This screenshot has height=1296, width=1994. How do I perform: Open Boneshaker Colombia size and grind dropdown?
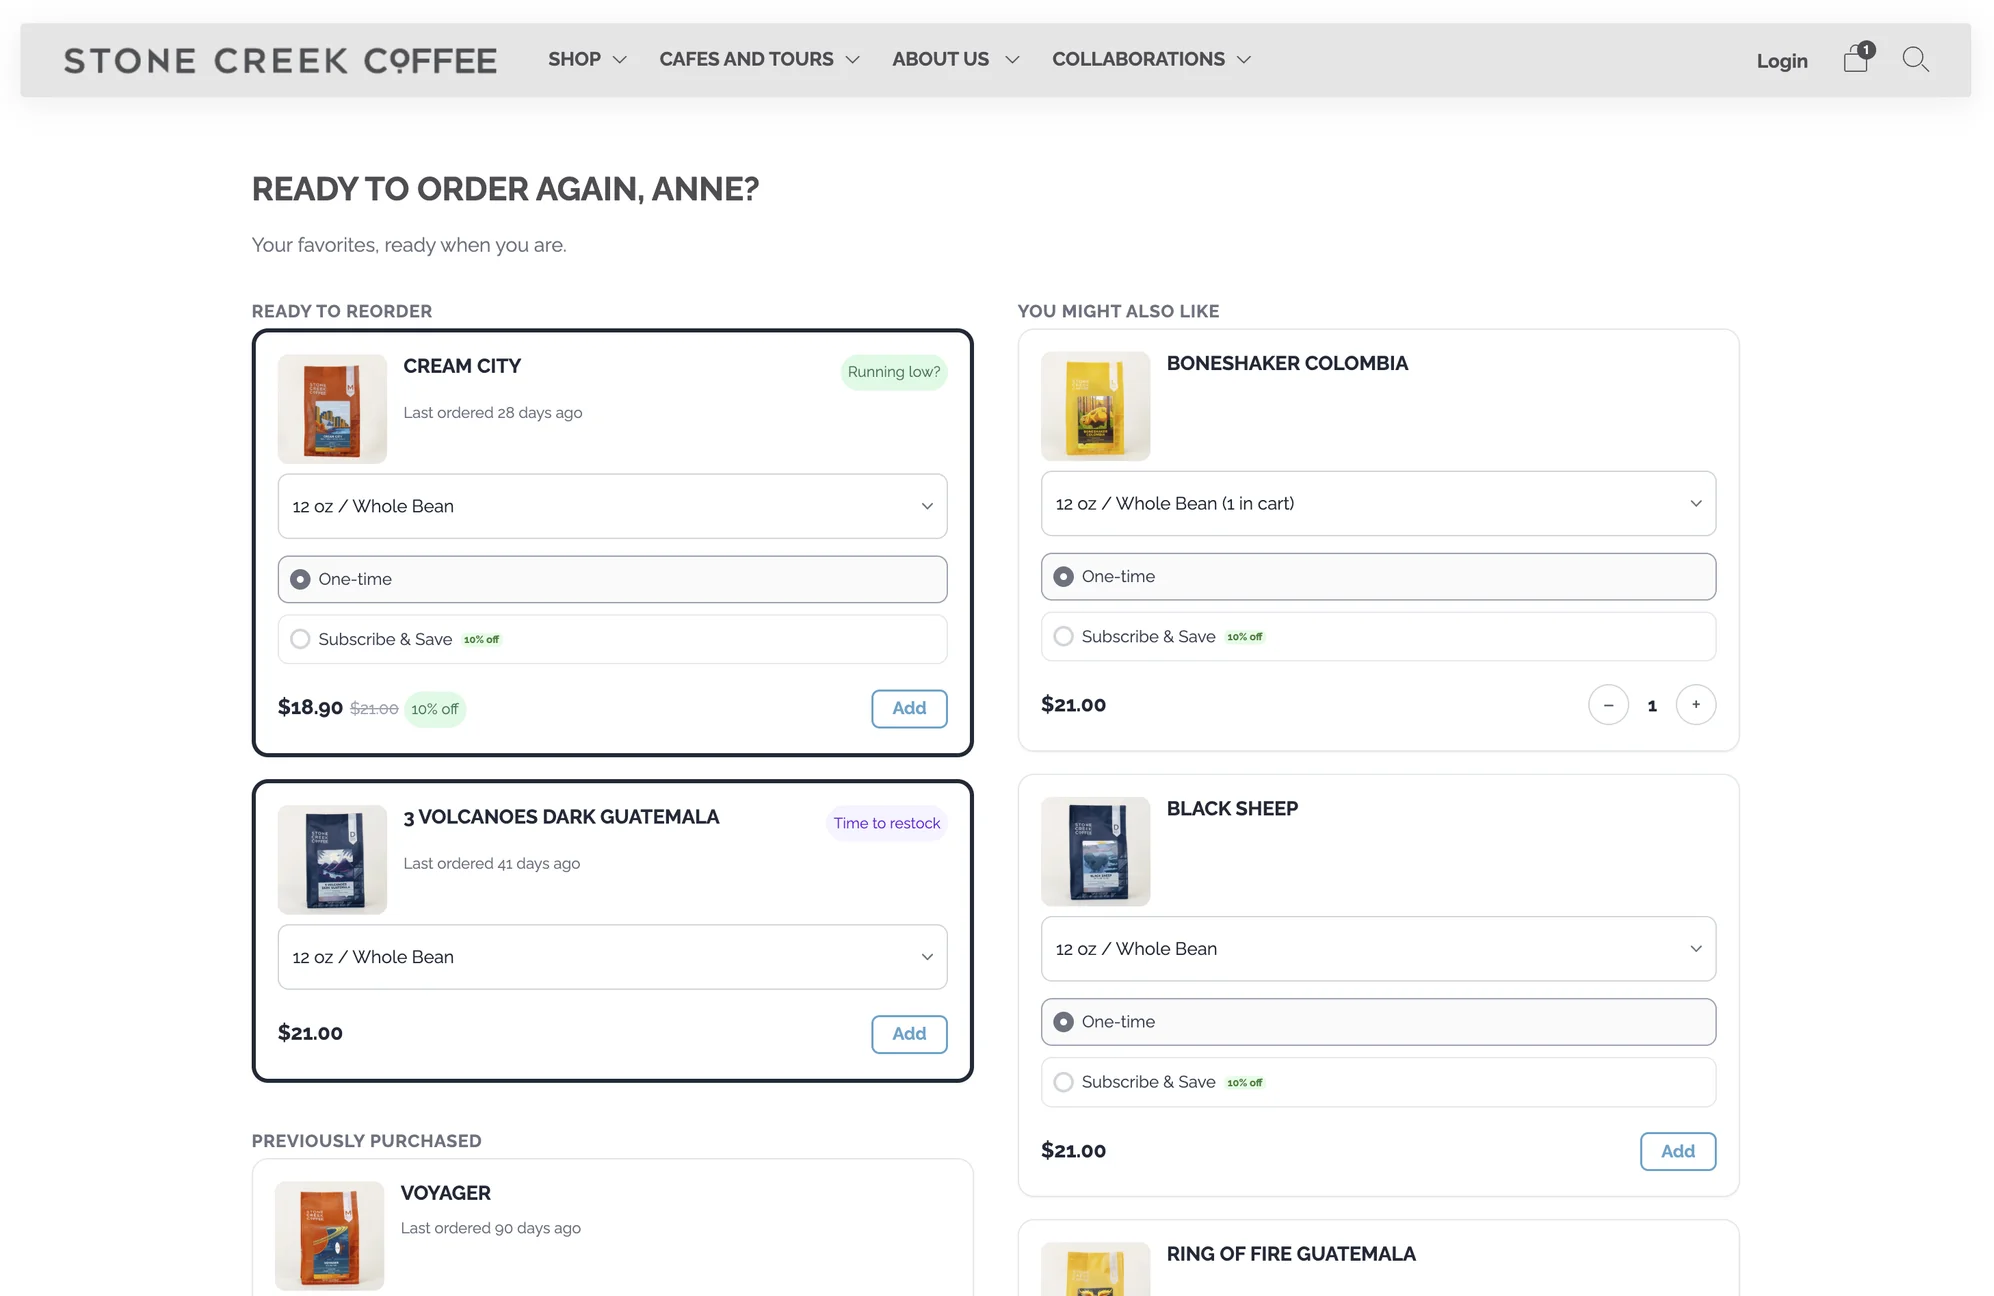click(1378, 503)
